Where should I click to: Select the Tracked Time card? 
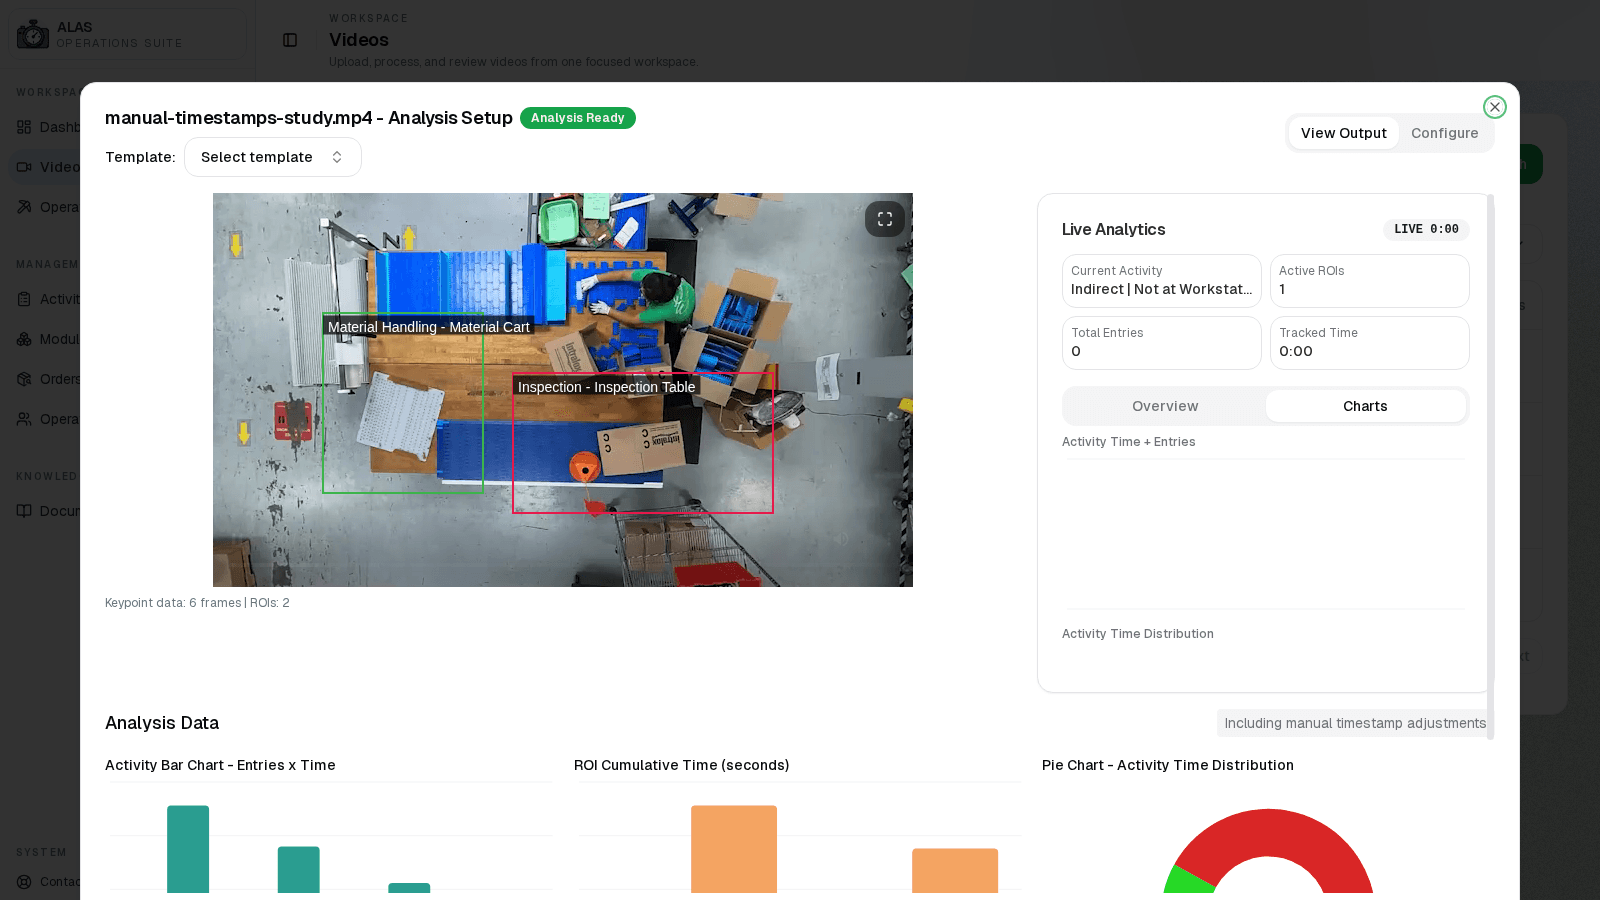click(1369, 343)
